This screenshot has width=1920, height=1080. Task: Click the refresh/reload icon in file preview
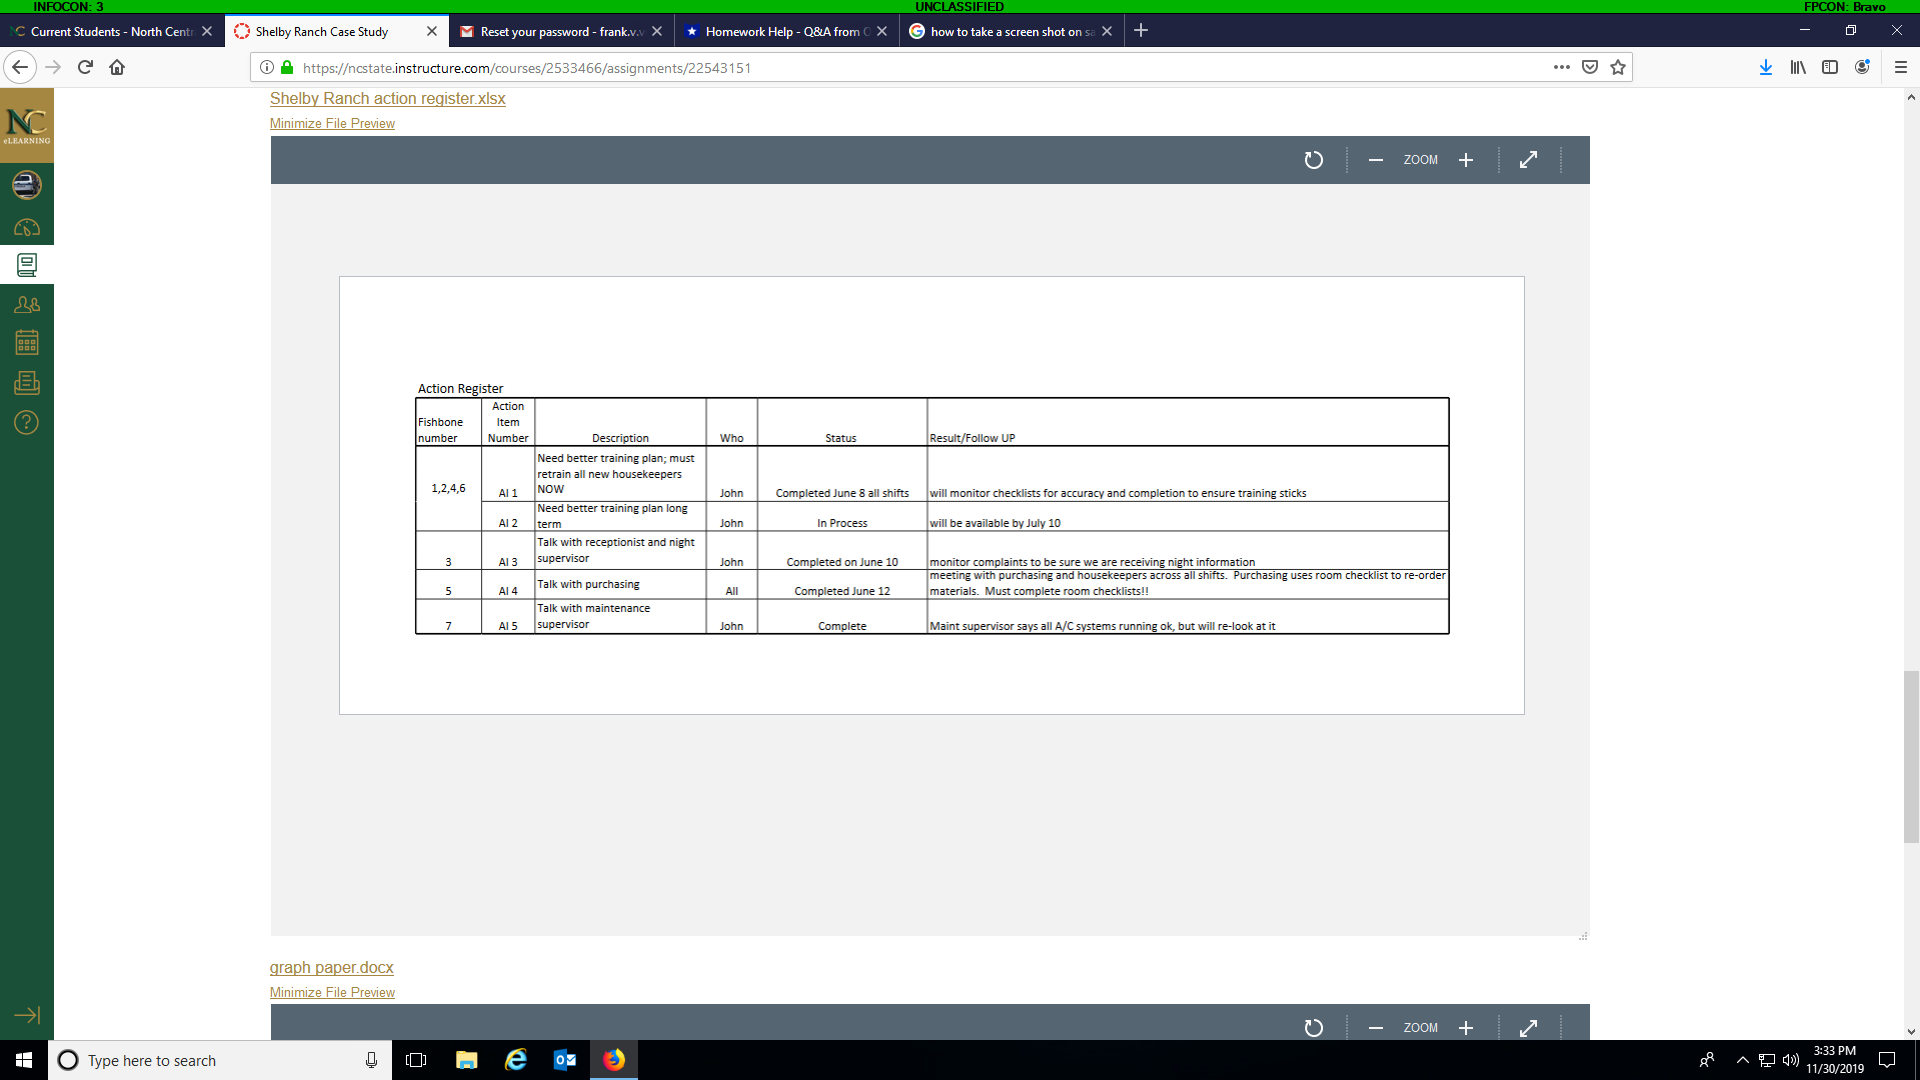[1313, 158]
